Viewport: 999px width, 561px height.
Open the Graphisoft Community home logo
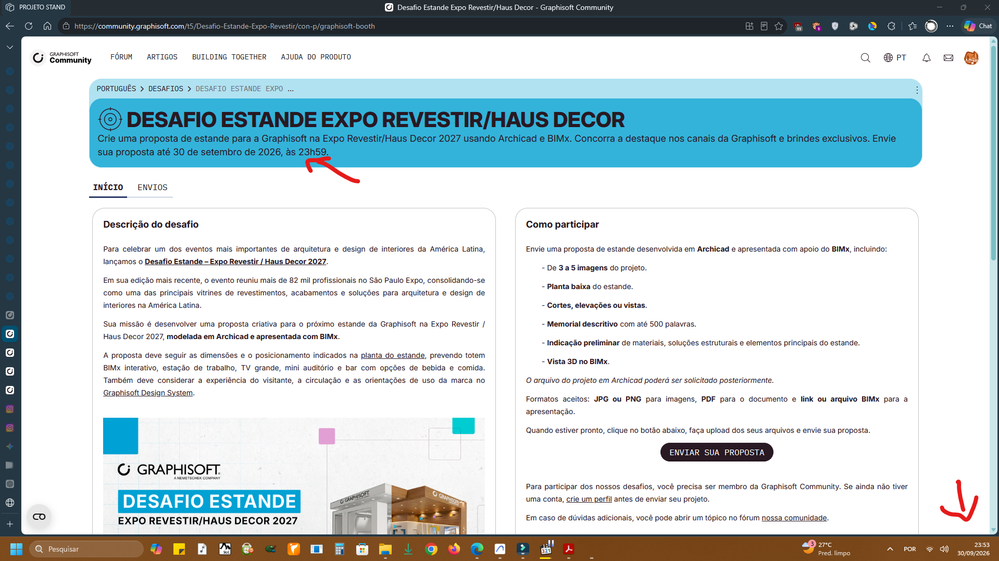(x=62, y=58)
